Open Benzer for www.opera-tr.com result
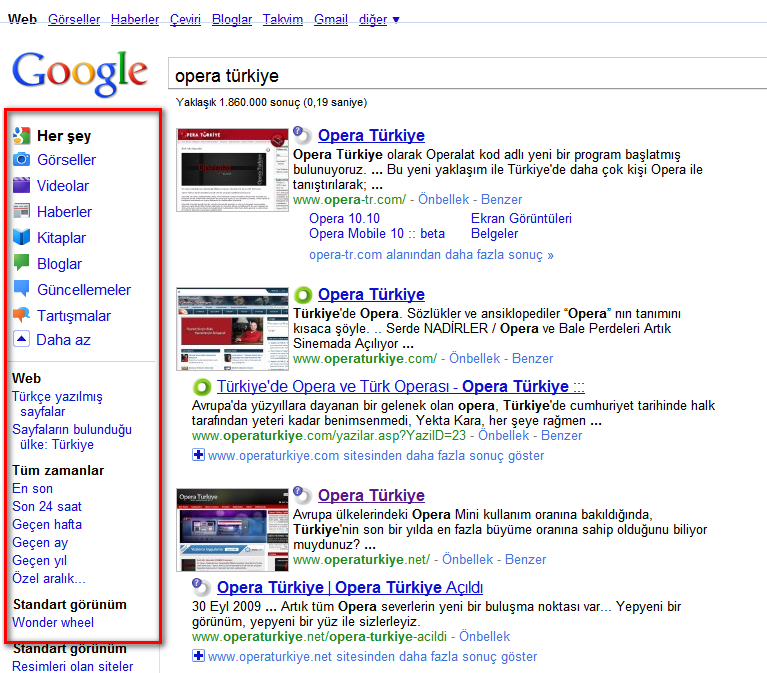The width and height of the screenshot is (767, 673). click(502, 200)
